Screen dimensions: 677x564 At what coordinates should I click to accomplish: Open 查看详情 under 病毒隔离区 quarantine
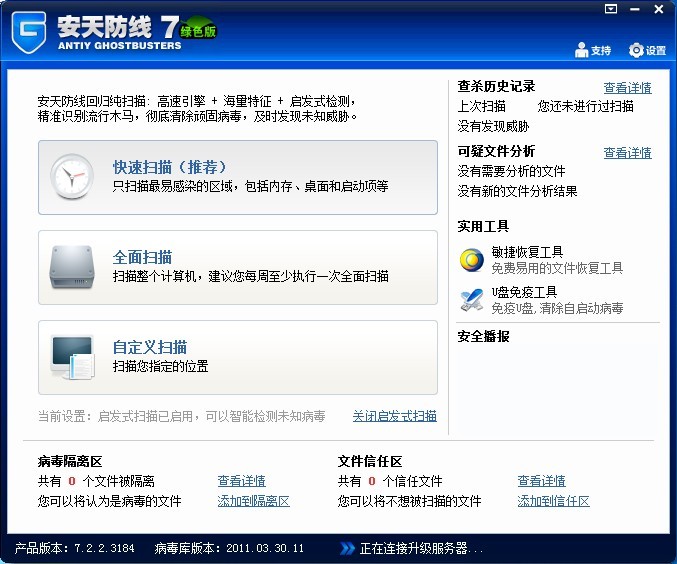(x=241, y=481)
